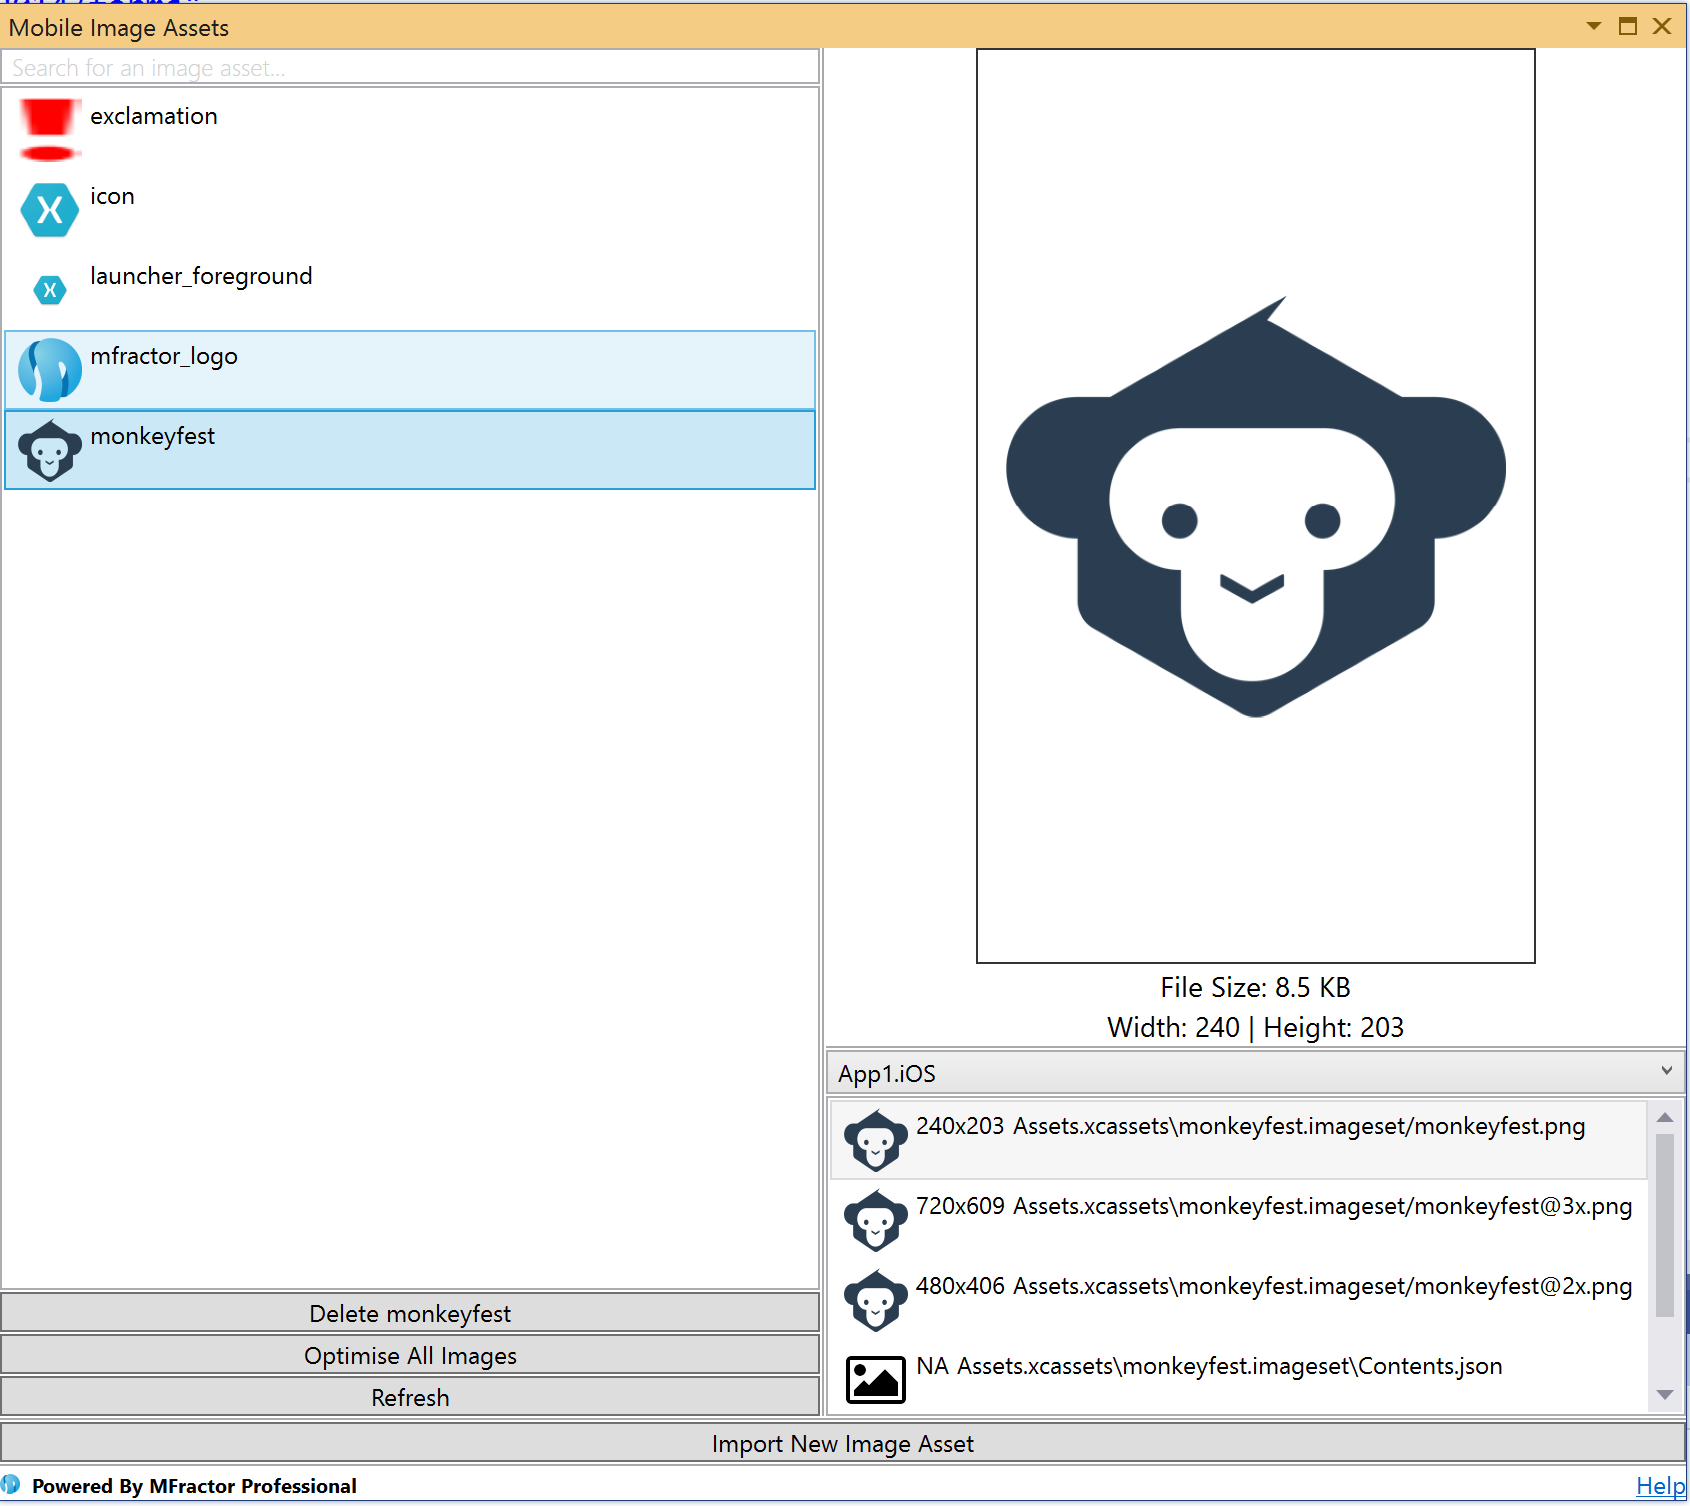Select the Xamarin icon asset thumbnail
This screenshot has height=1506, width=1690.
pyautogui.click(x=49, y=210)
